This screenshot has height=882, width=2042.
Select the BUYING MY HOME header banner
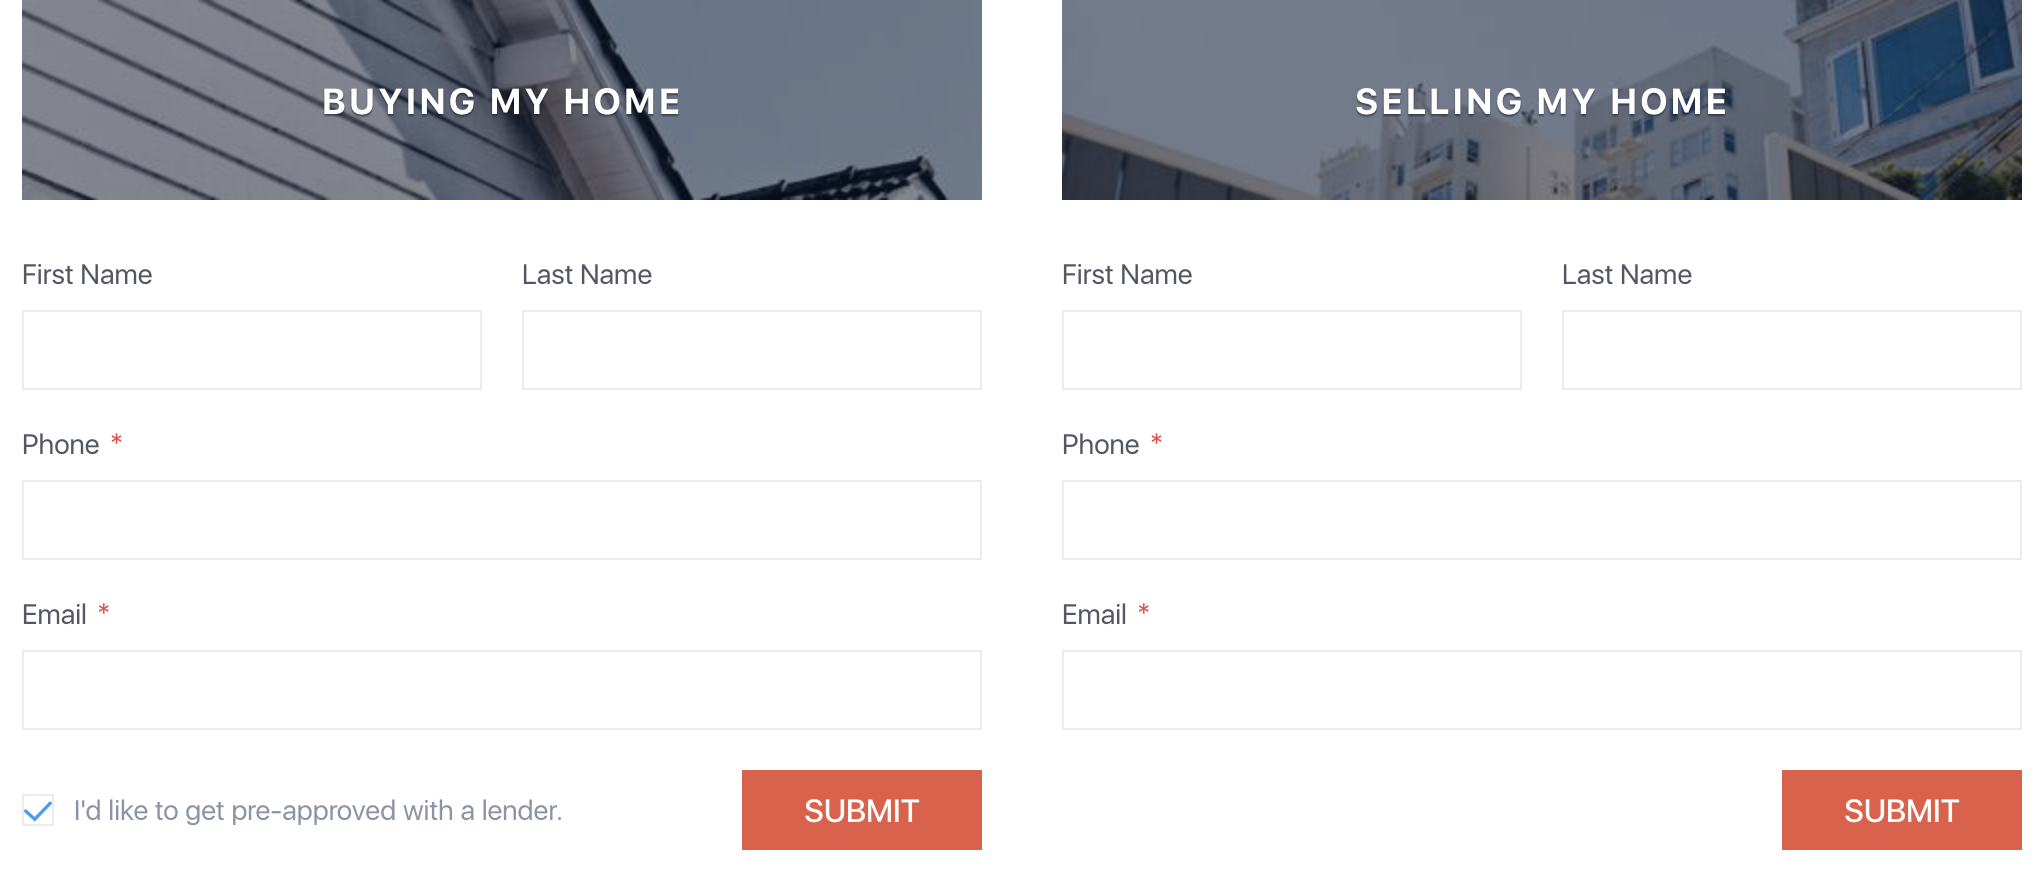500,100
